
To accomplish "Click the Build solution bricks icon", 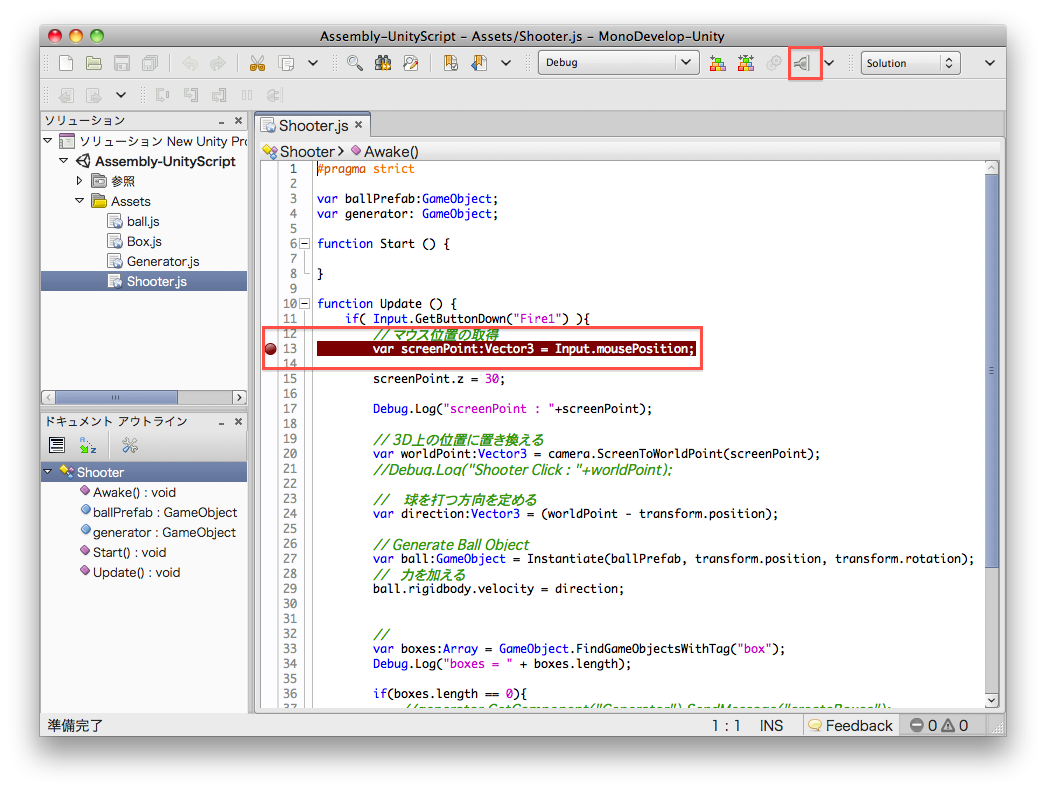I will [x=718, y=63].
